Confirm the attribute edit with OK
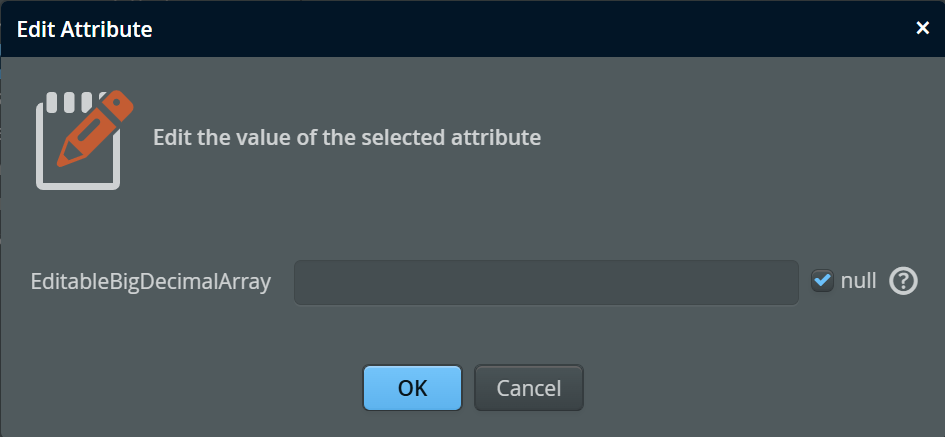 (x=412, y=388)
